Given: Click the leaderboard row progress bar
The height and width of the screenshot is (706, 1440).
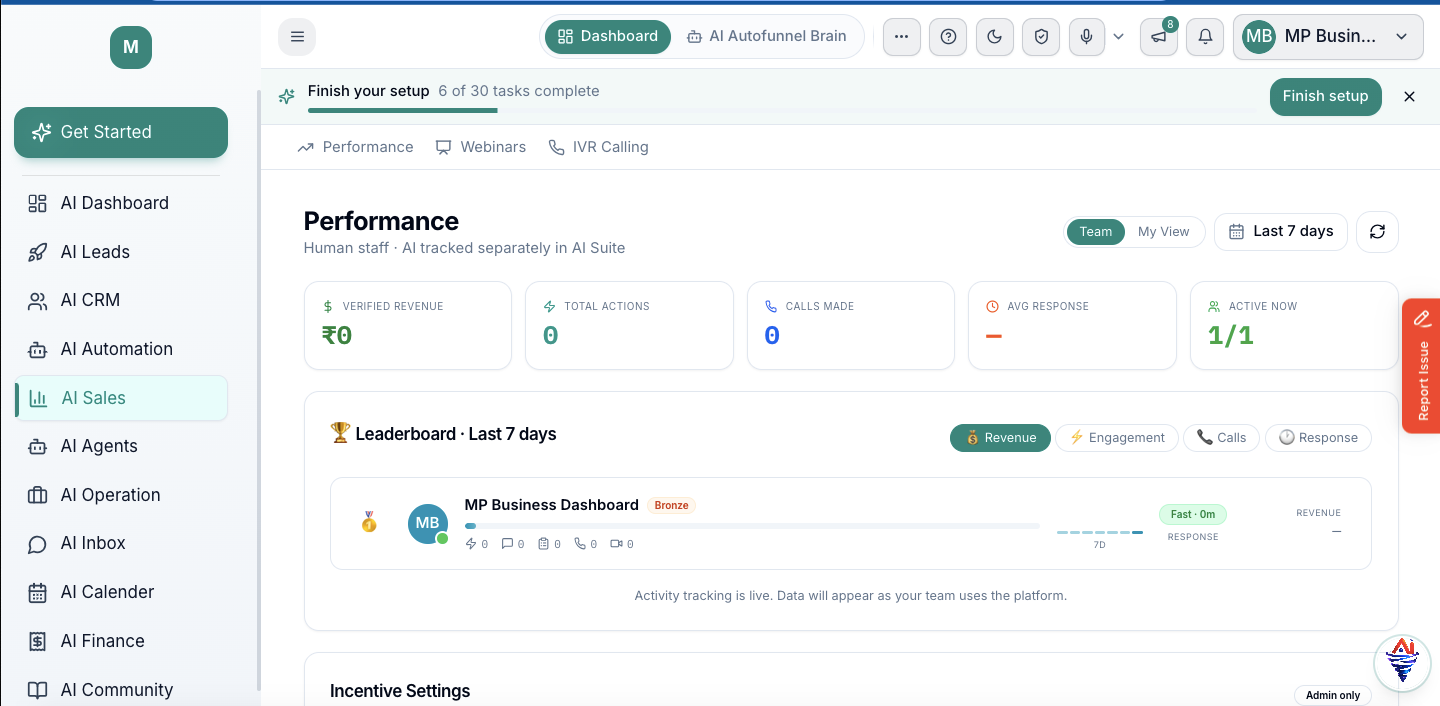Looking at the screenshot, I should 752,526.
